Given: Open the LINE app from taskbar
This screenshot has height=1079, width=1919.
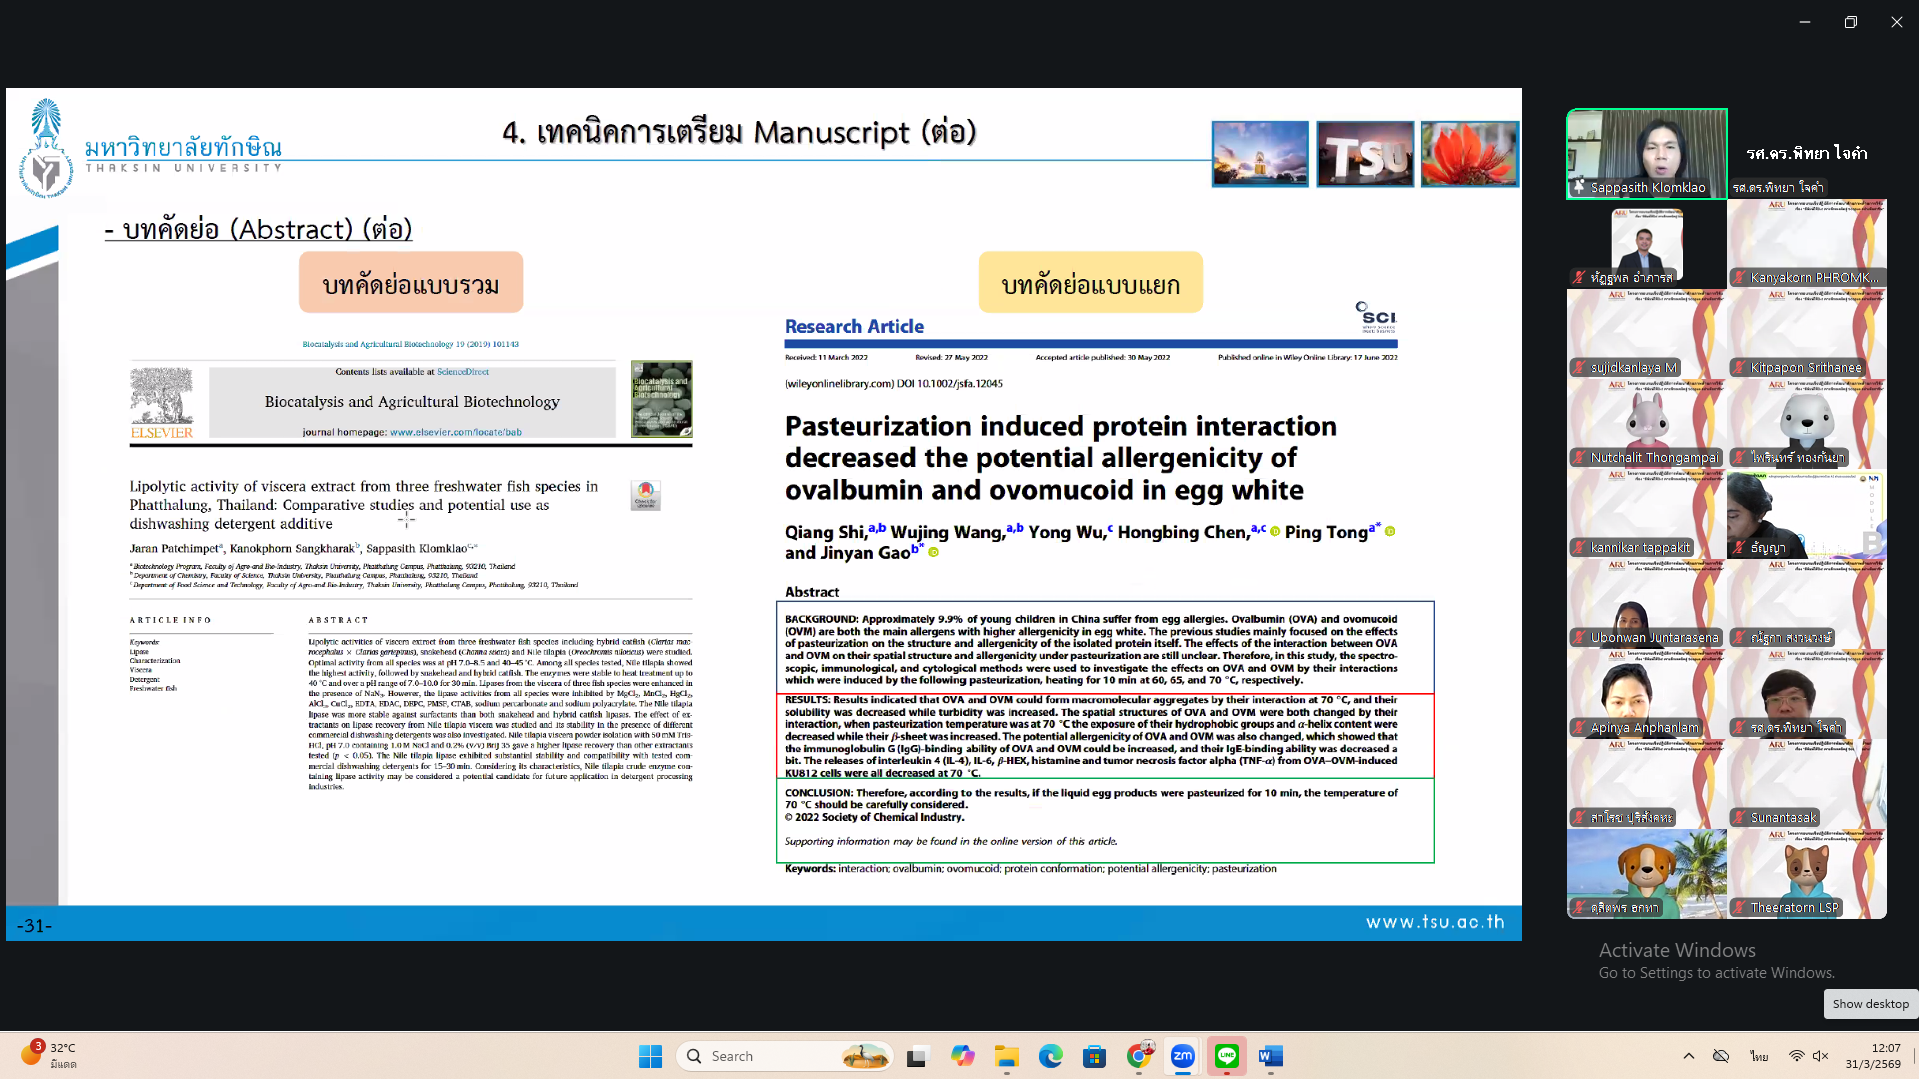Looking at the screenshot, I should 1226,1056.
